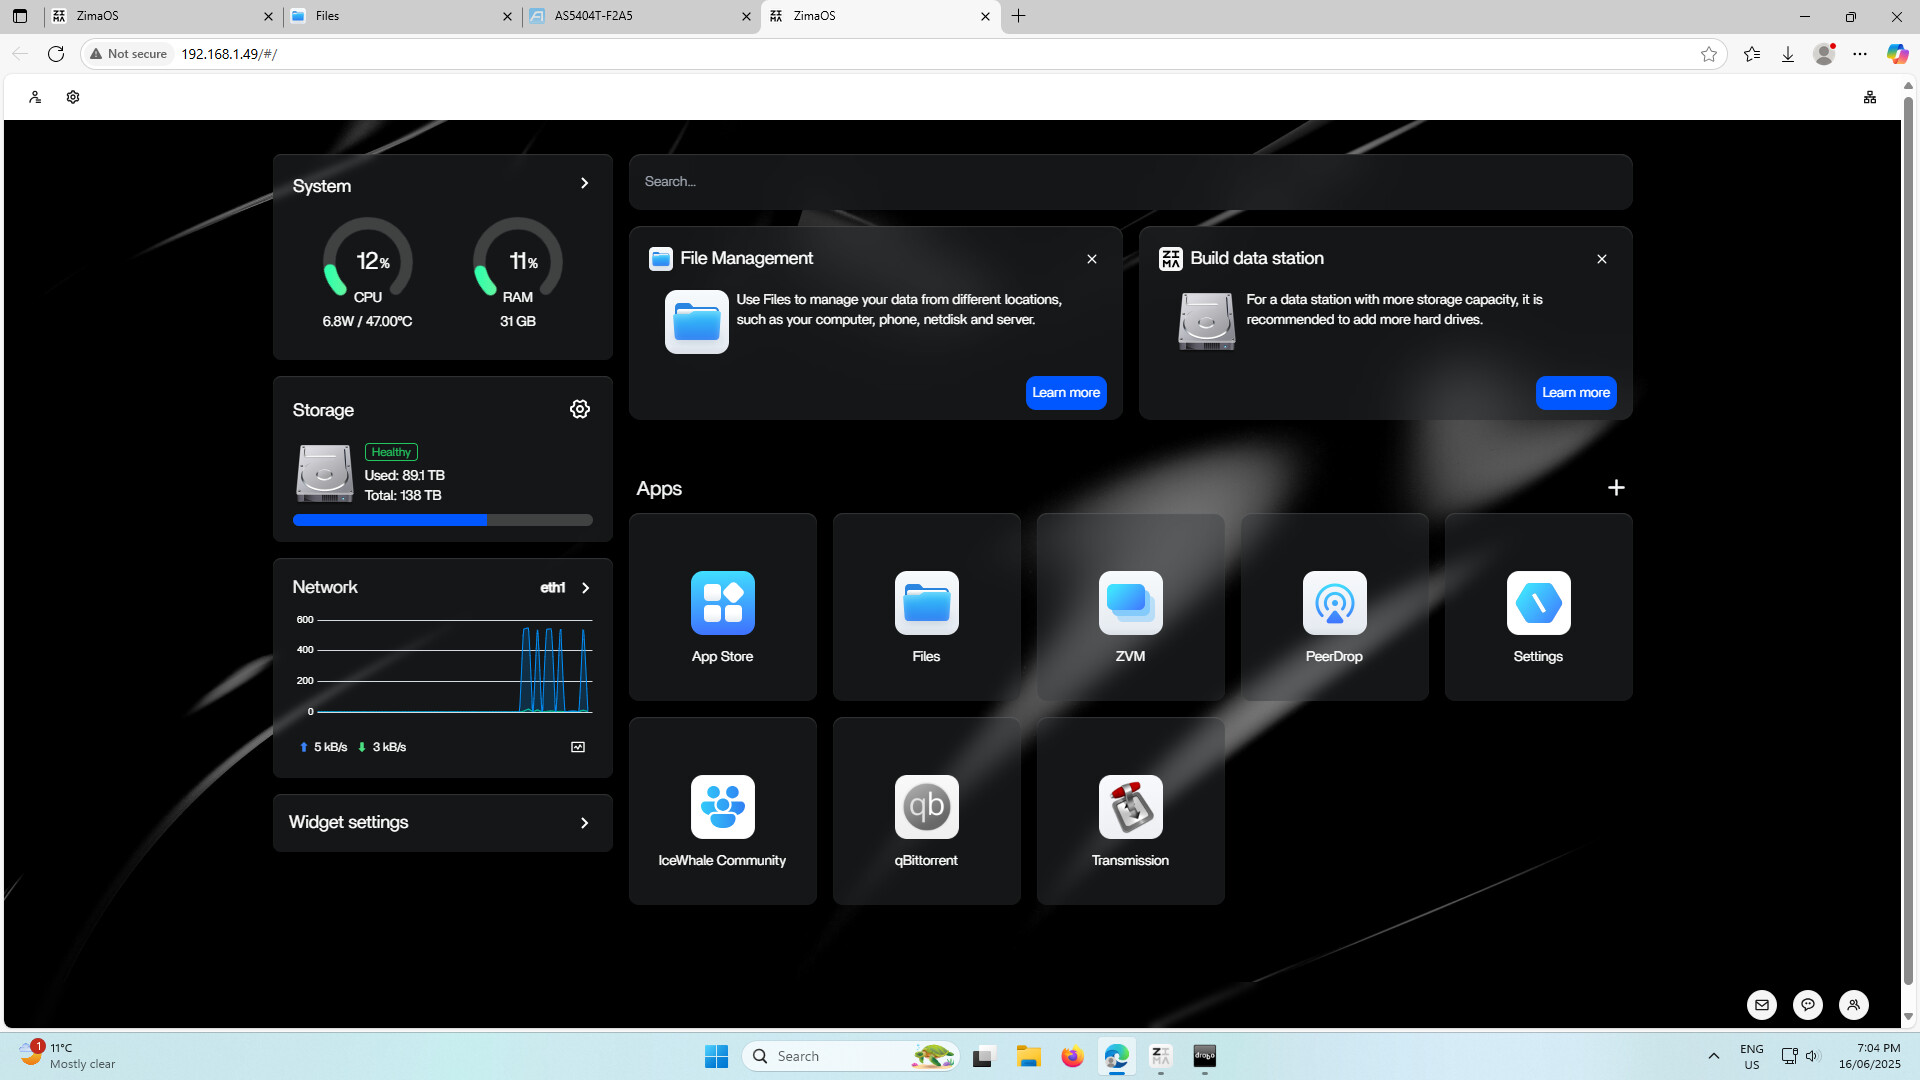This screenshot has height=1080, width=1920.
Task: Dismiss the Build data station card
Action: point(1602,259)
